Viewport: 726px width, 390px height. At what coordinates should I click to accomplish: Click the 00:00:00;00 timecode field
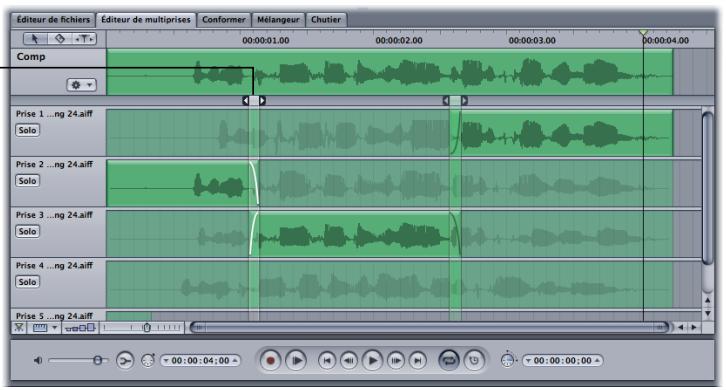coord(563,360)
